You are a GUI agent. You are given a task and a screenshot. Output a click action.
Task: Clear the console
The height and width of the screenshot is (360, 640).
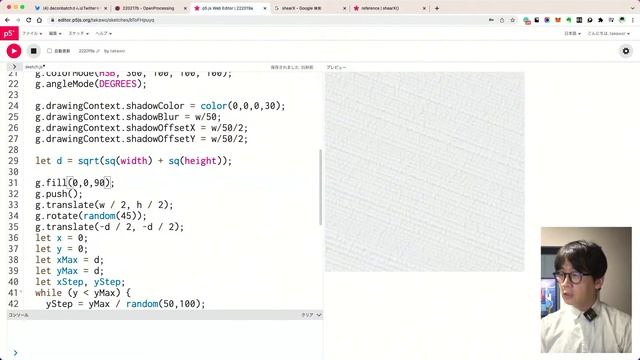click(307, 315)
